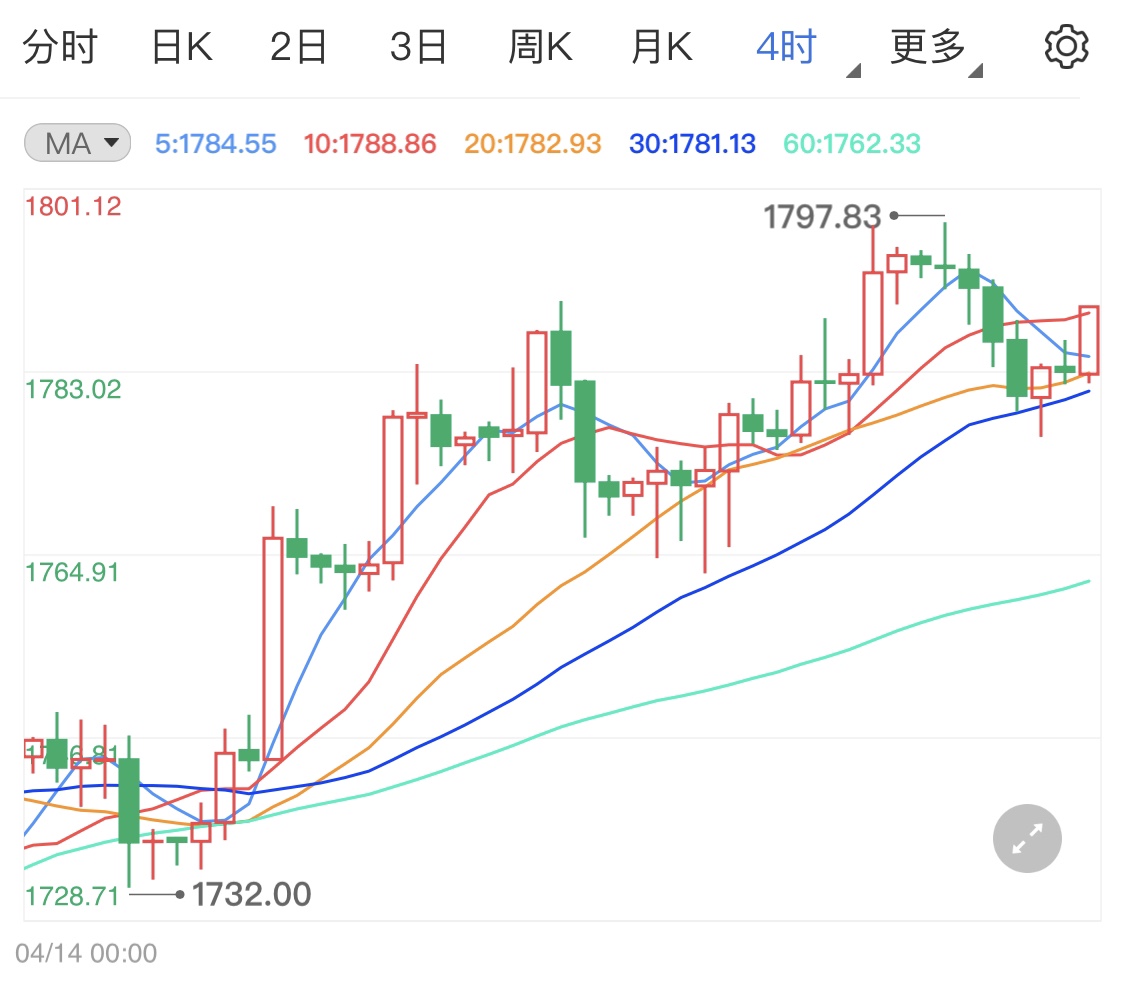Open the 周K weekly chart tab
Screen dimensions: 1125x988
540,47
